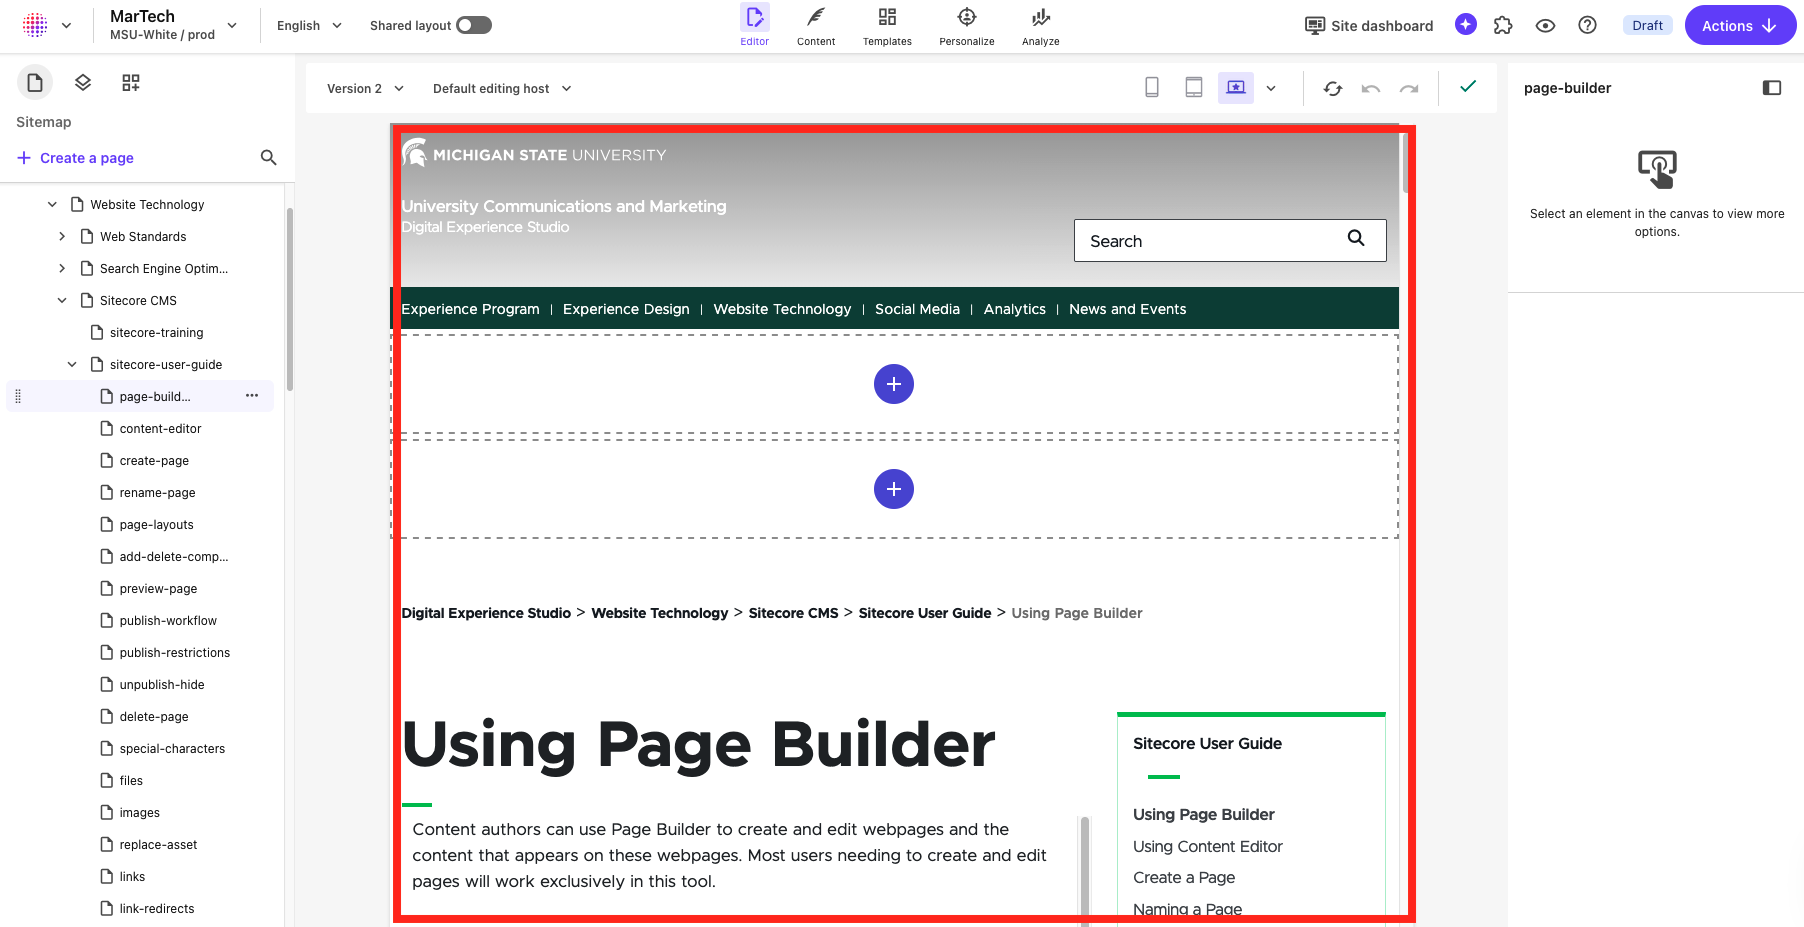Screen dimensions: 1804x927
Task: Switch to the Editor tab
Action: click(x=755, y=25)
